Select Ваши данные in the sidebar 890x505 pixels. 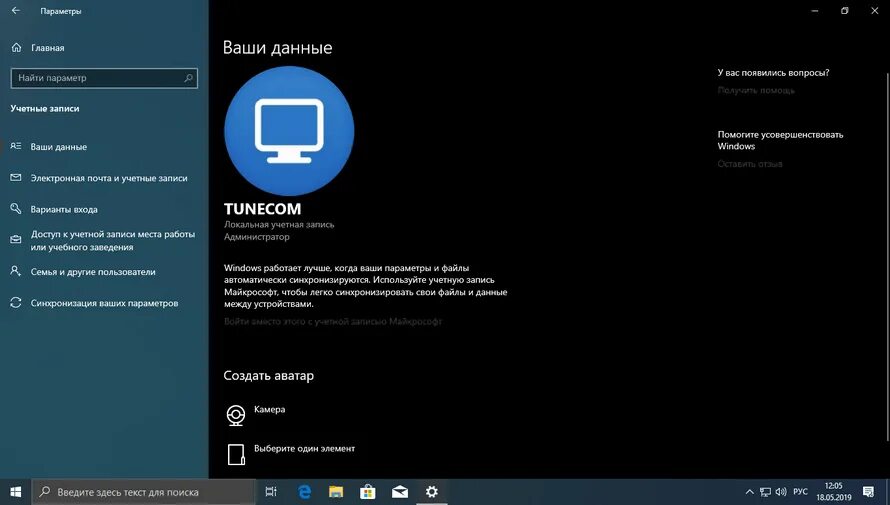click(x=58, y=147)
